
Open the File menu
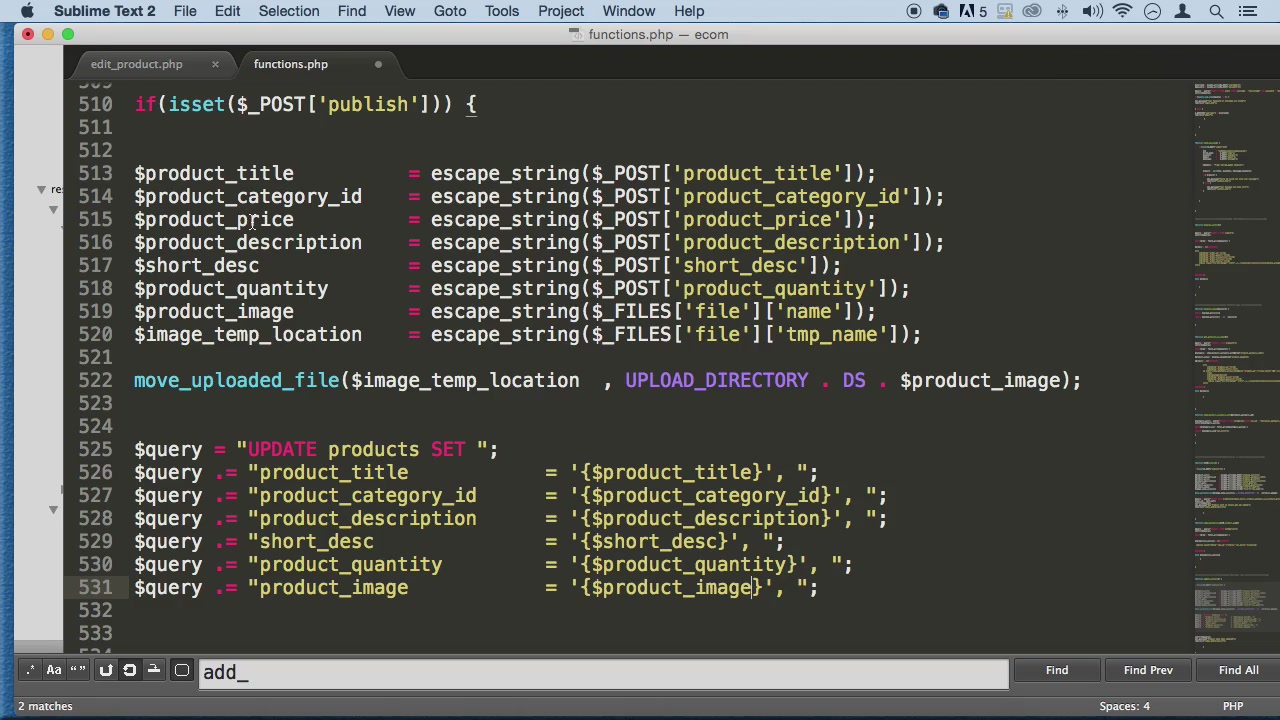click(185, 11)
